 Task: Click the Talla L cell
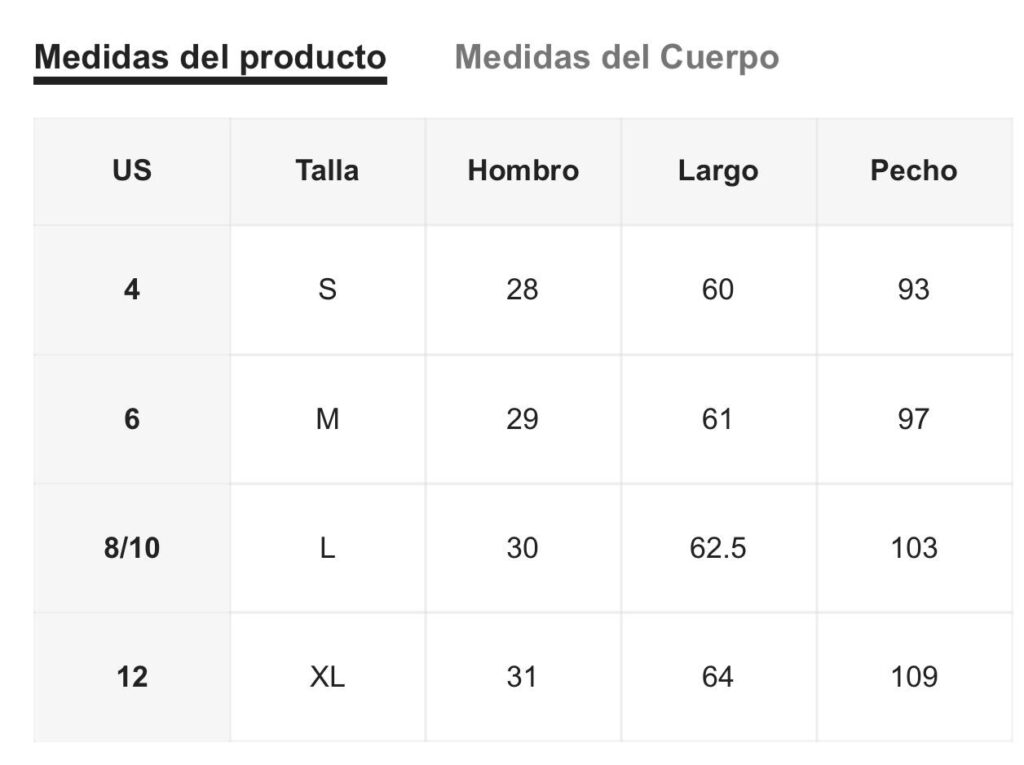(x=327, y=547)
